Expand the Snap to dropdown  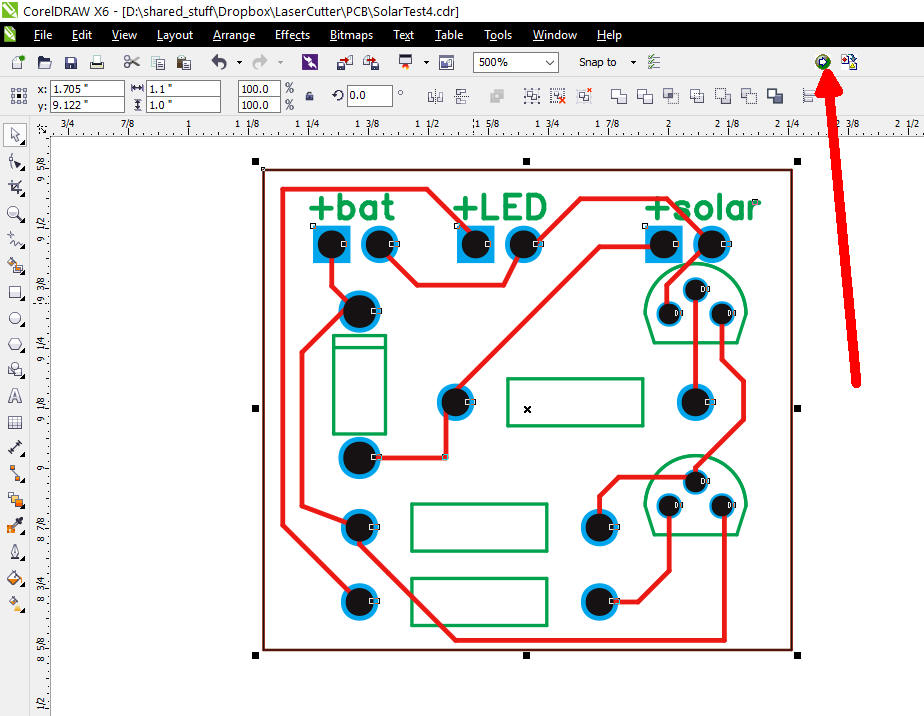coord(633,62)
